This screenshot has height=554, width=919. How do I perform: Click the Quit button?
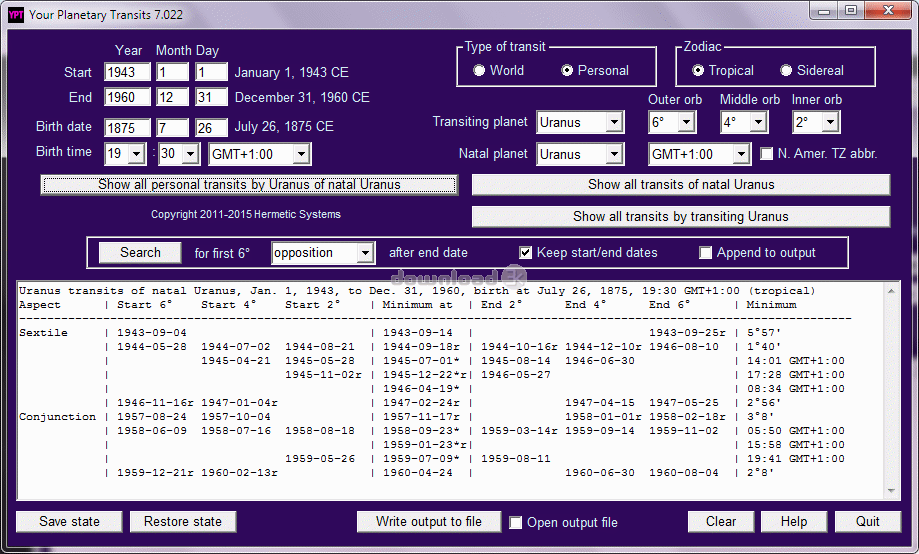click(868, 521)
